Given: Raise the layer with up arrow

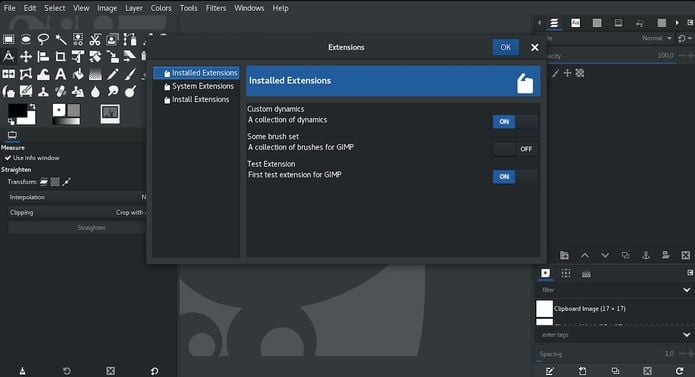Looking at the screenshot, I should tap(585, 255).
